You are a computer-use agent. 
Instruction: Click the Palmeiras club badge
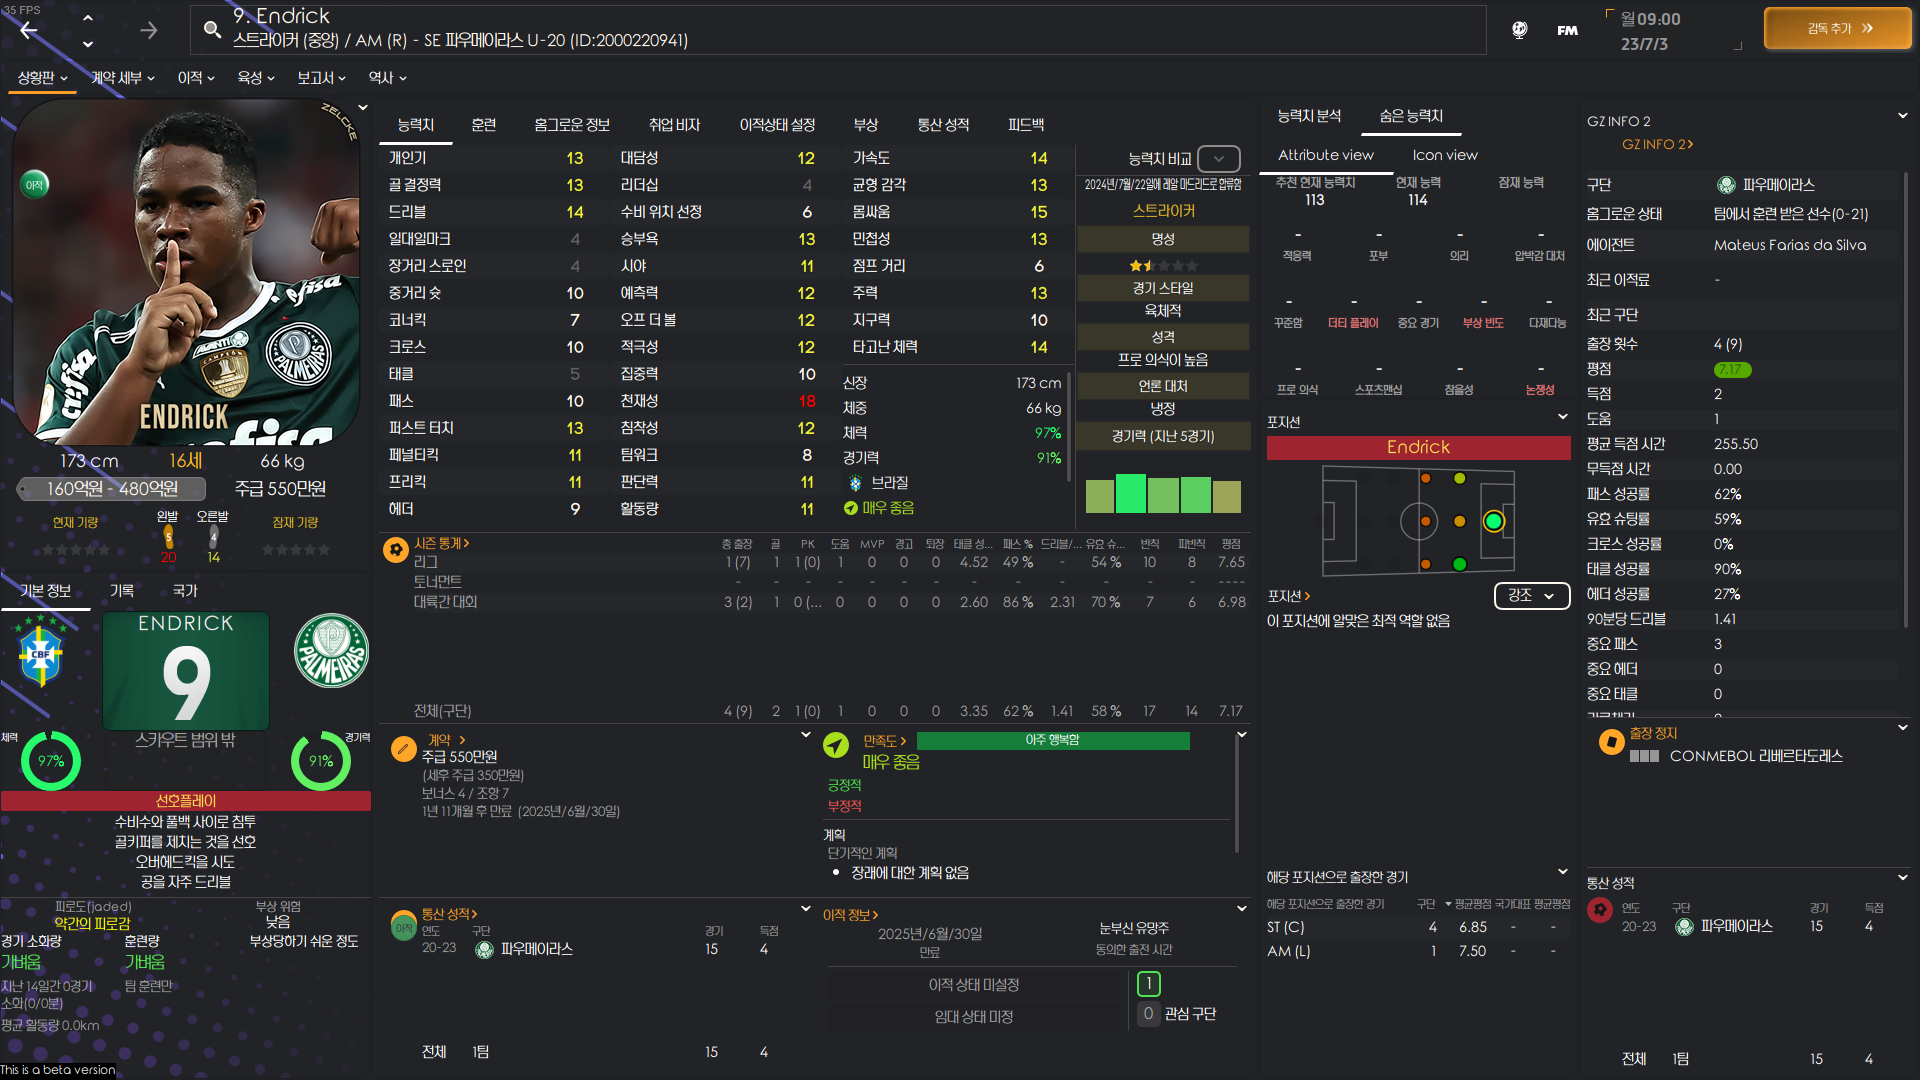pyautogui.click(x=331, y=651)
